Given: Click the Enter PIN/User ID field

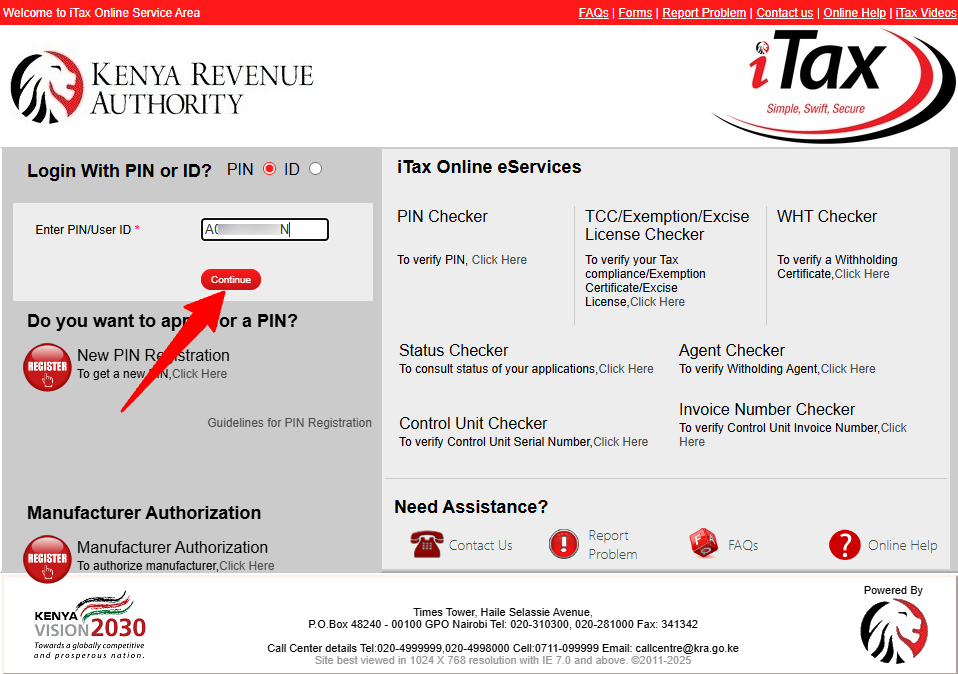Looking at the screenshot, I should point(264,229).
